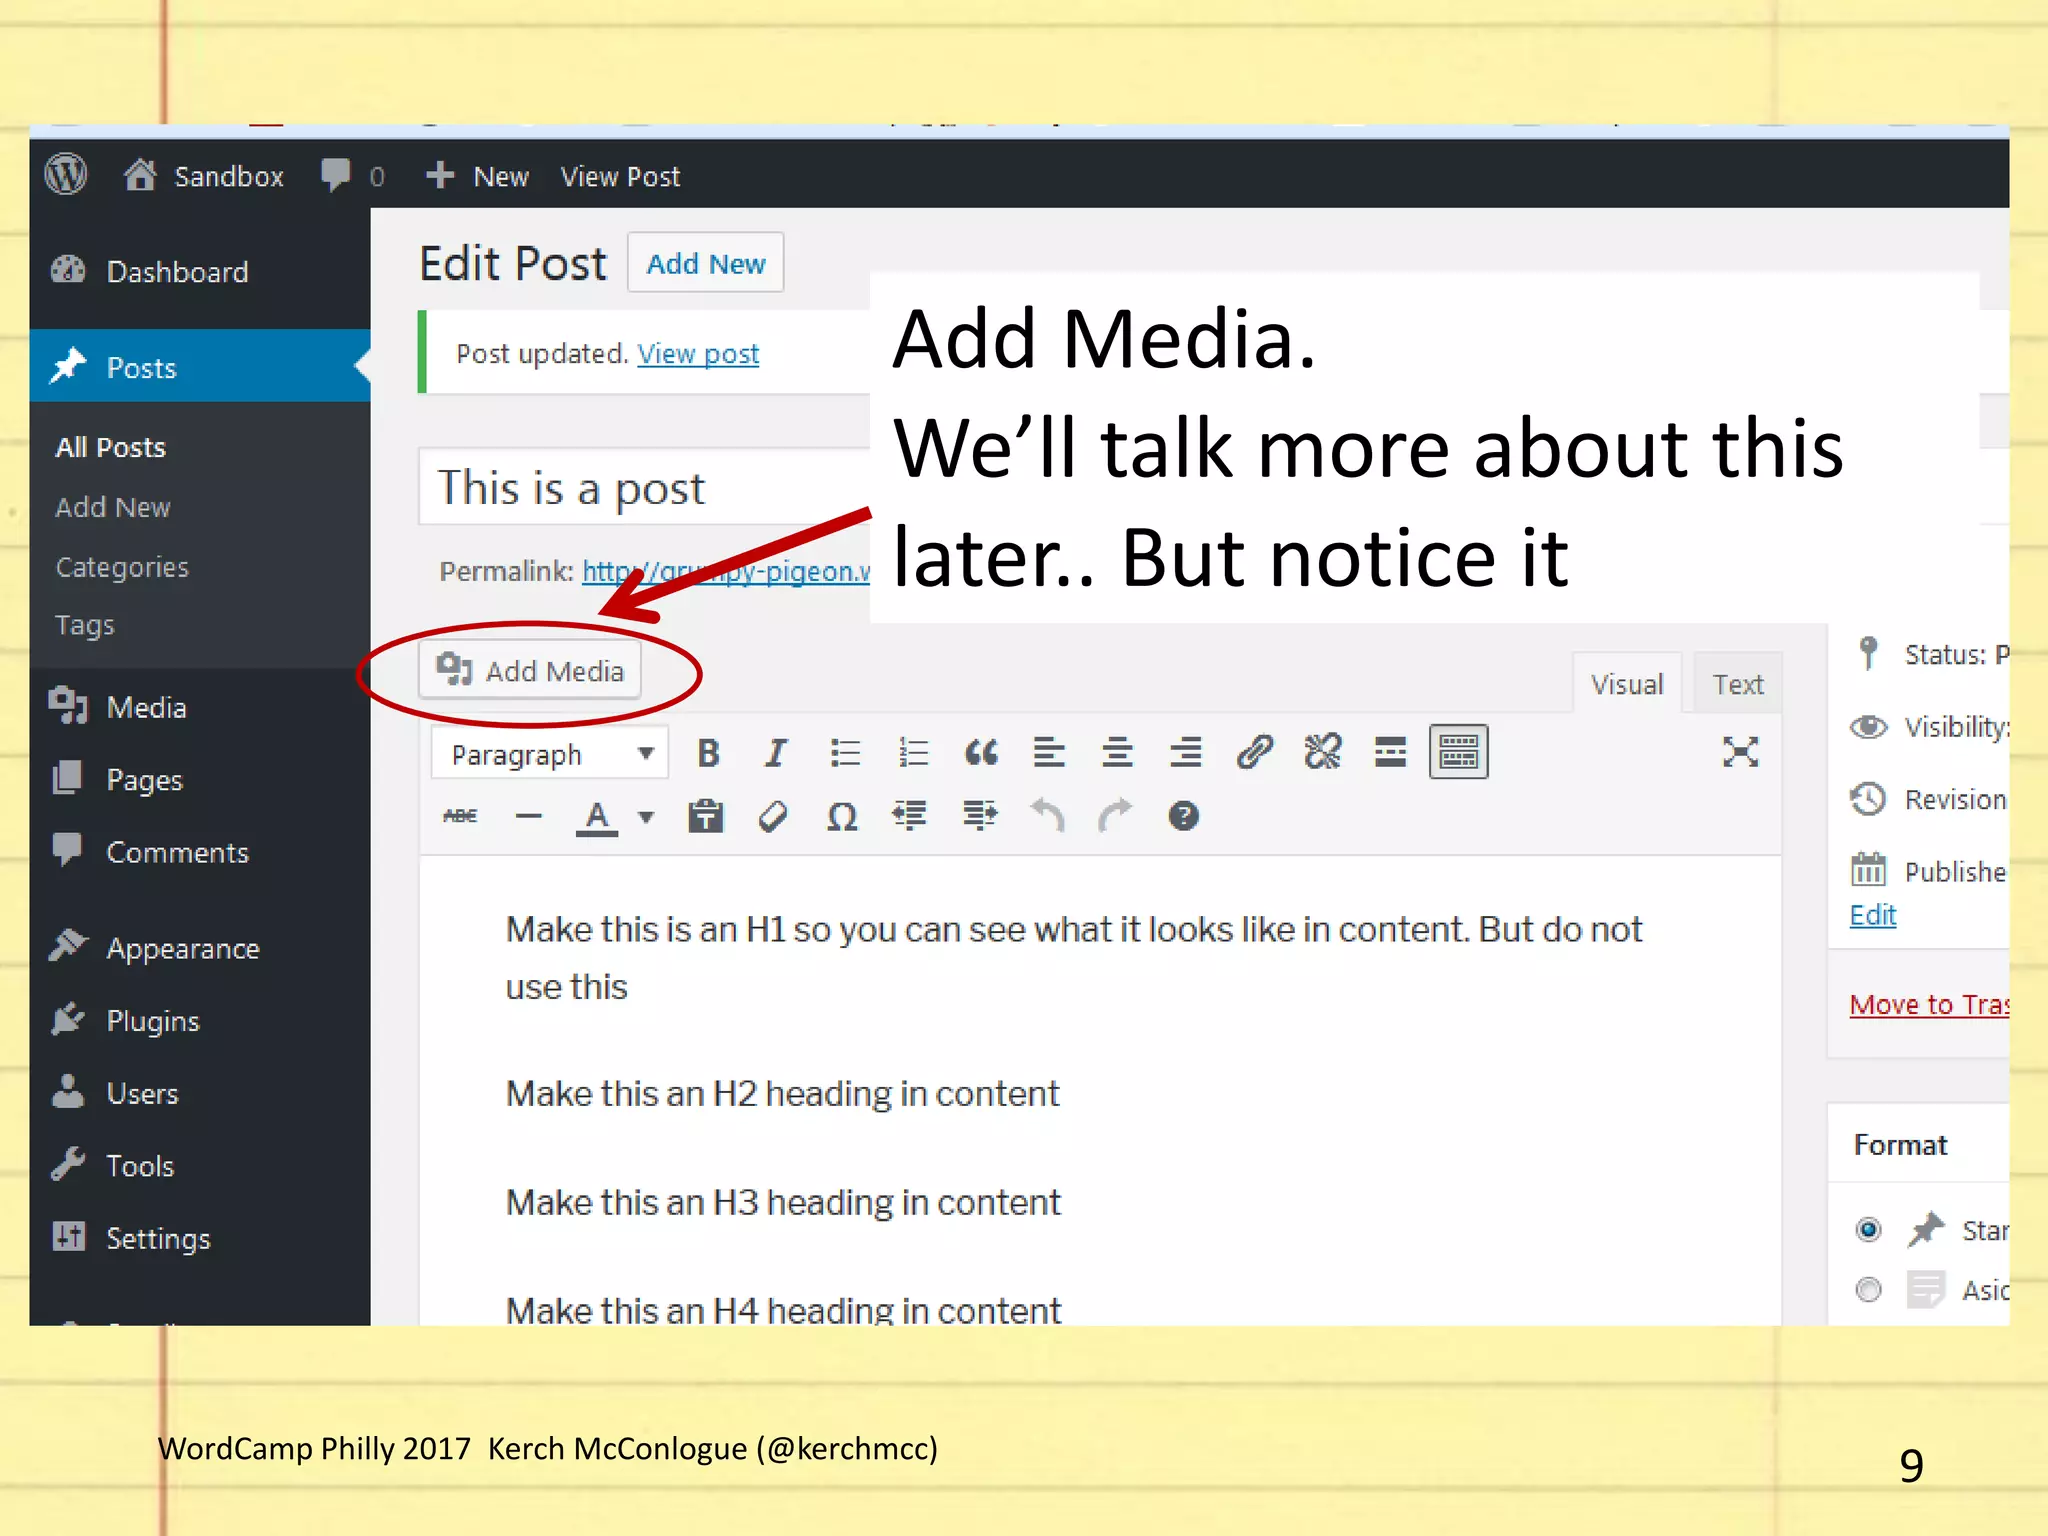The width and height of the screenshot is (2048, 1536).
Task: Toggle the toolbar kitchen sink button
Action: [1458, 752]
